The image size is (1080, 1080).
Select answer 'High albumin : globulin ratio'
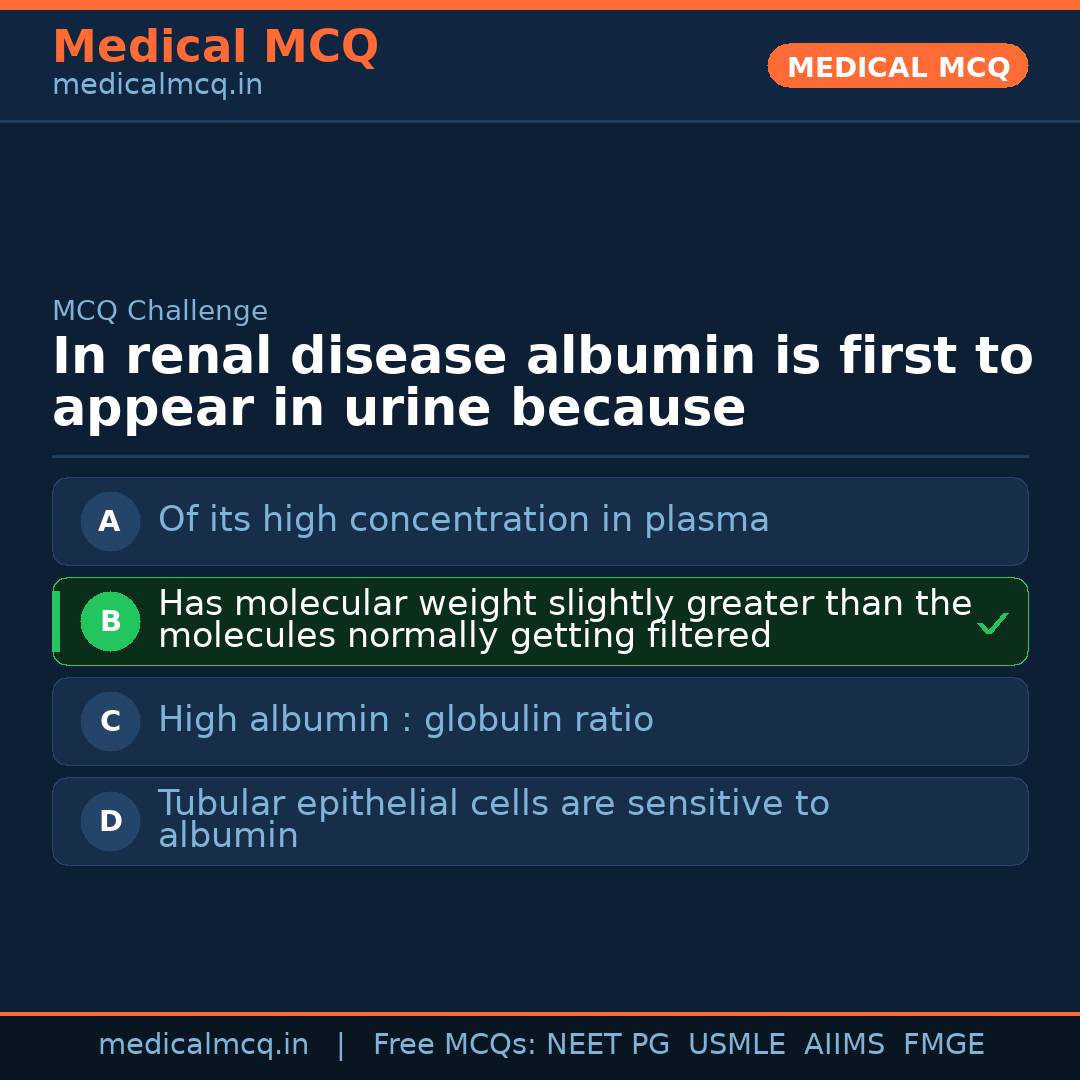(405, 720)
